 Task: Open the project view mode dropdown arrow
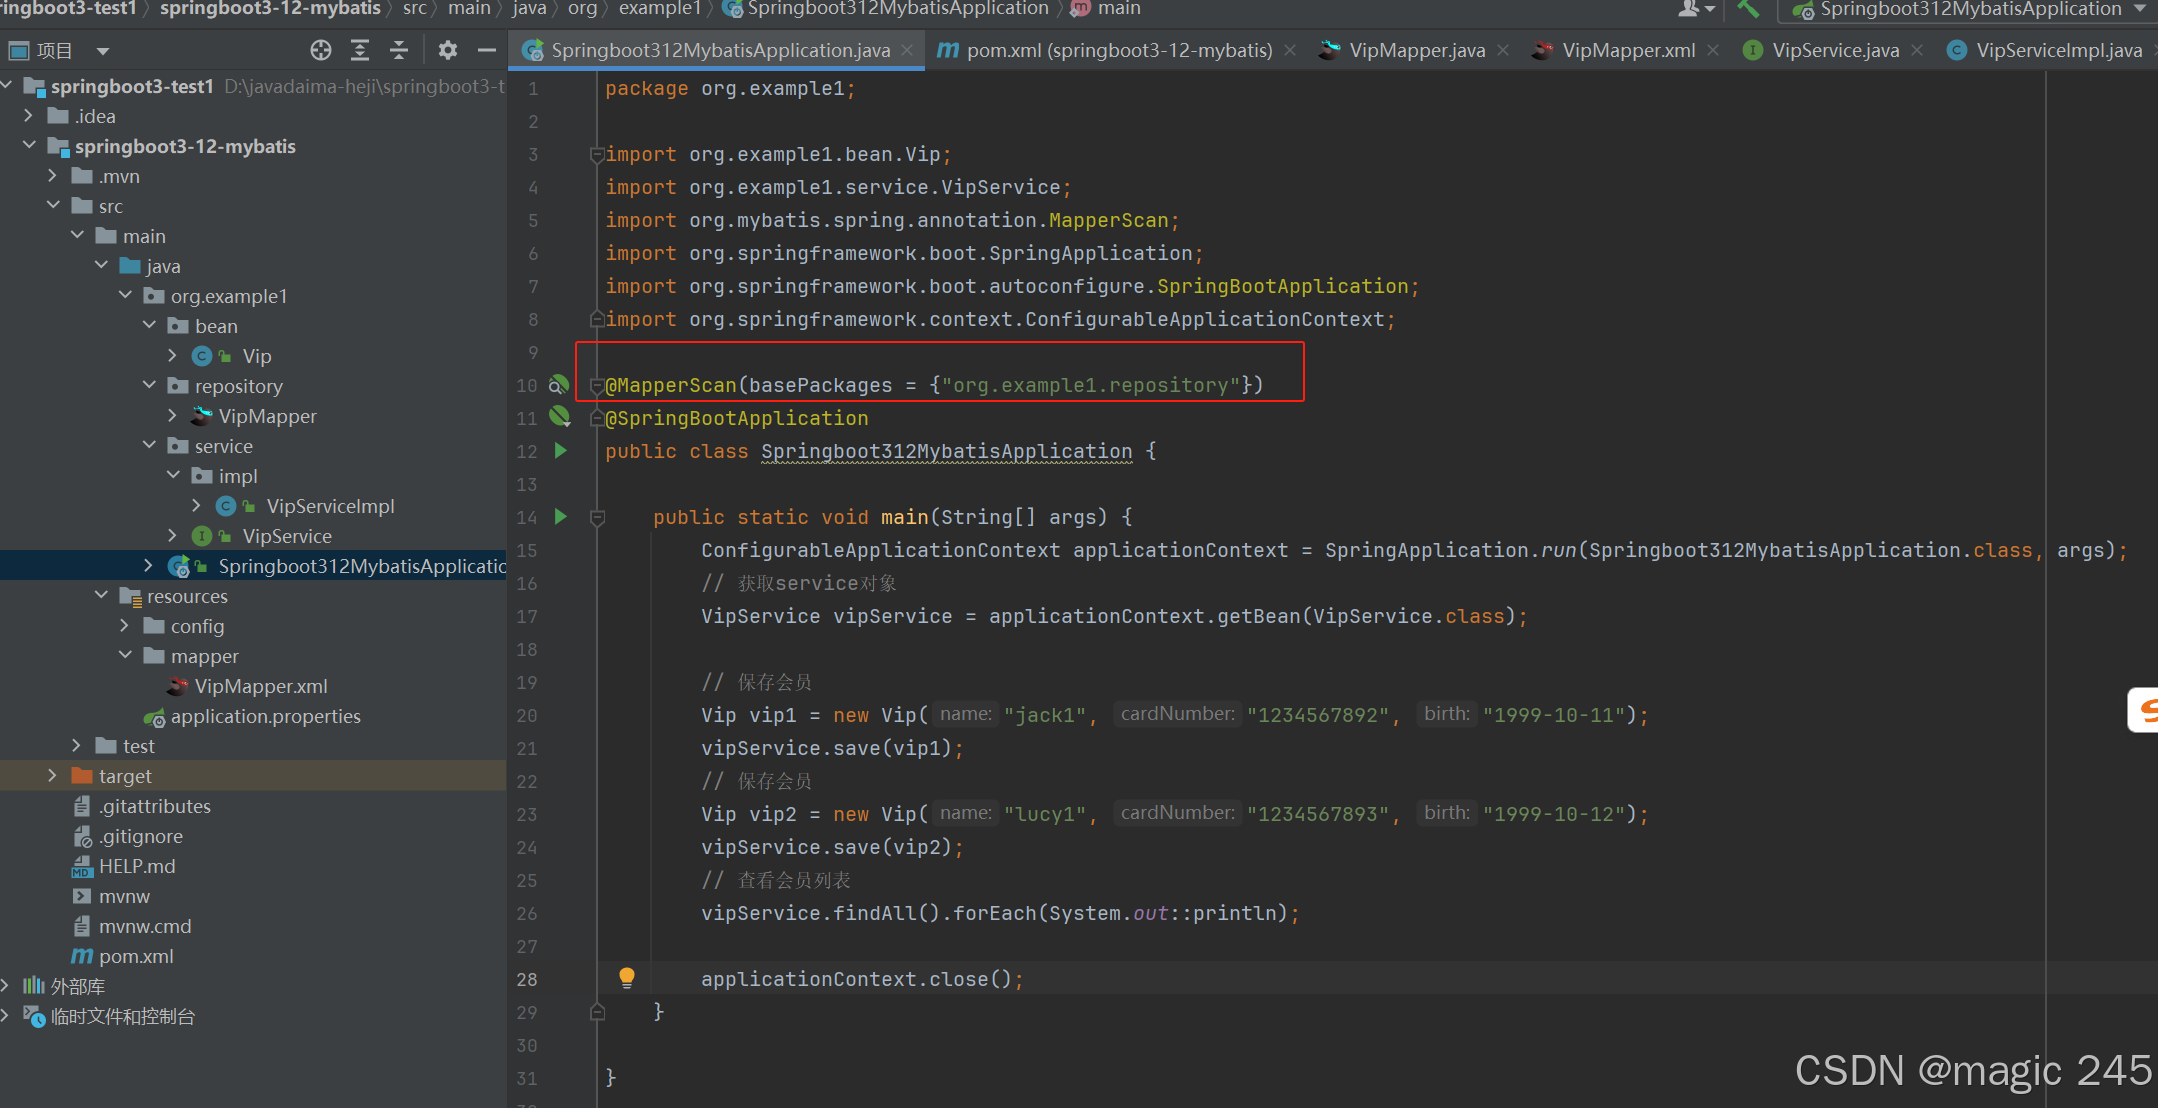[103, 51]
